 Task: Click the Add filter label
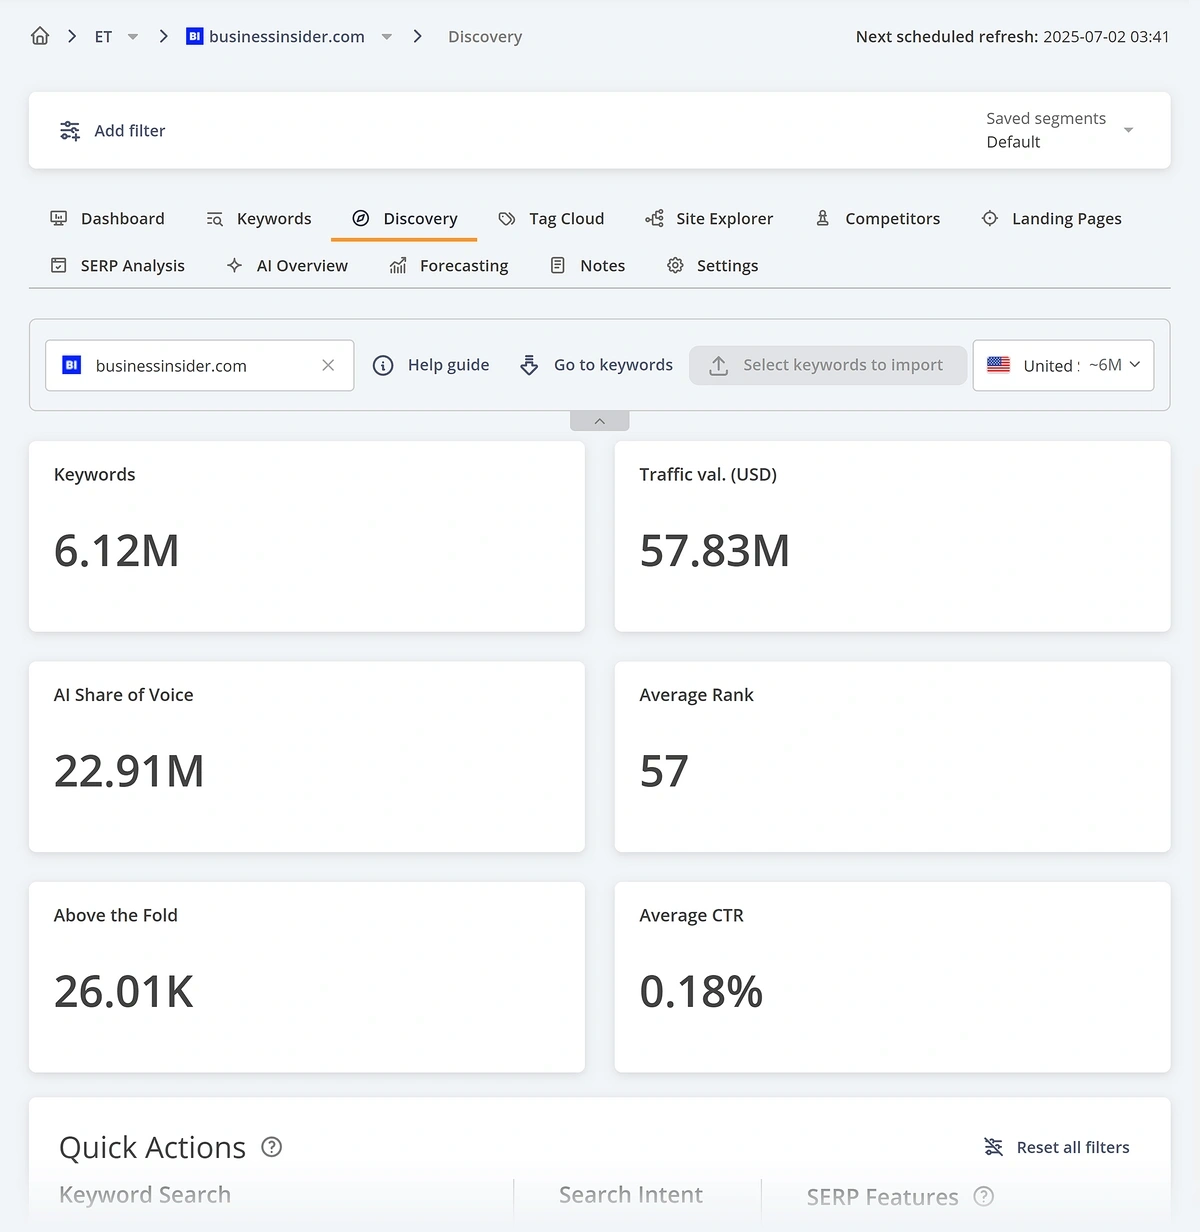130,131
